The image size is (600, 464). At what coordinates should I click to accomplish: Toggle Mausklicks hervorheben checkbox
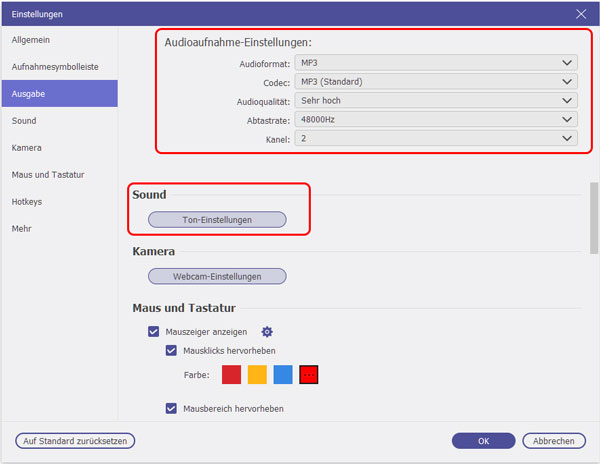tap(171, 350)
